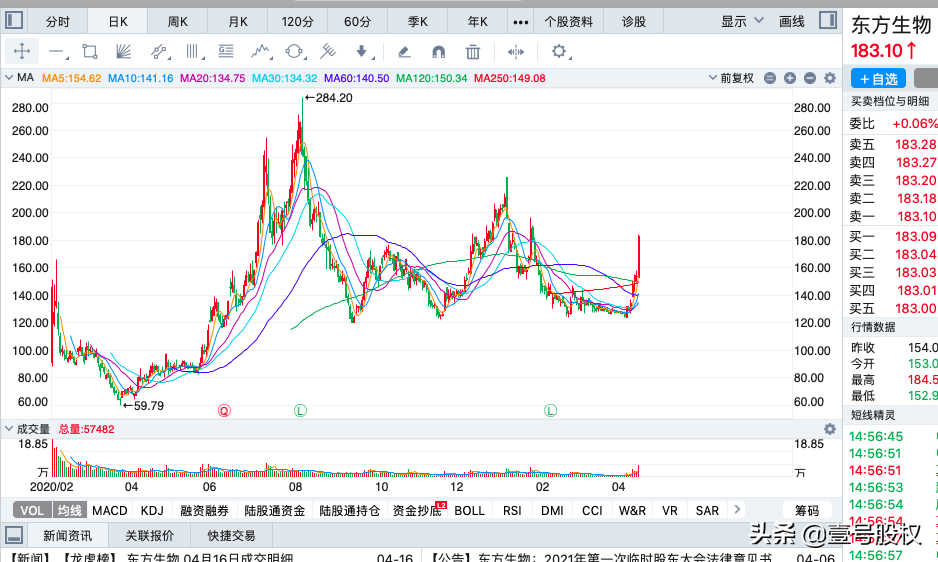The image size is (938, 562).
Task: Switch to 120分 tab
Action: tap(297, 22)
